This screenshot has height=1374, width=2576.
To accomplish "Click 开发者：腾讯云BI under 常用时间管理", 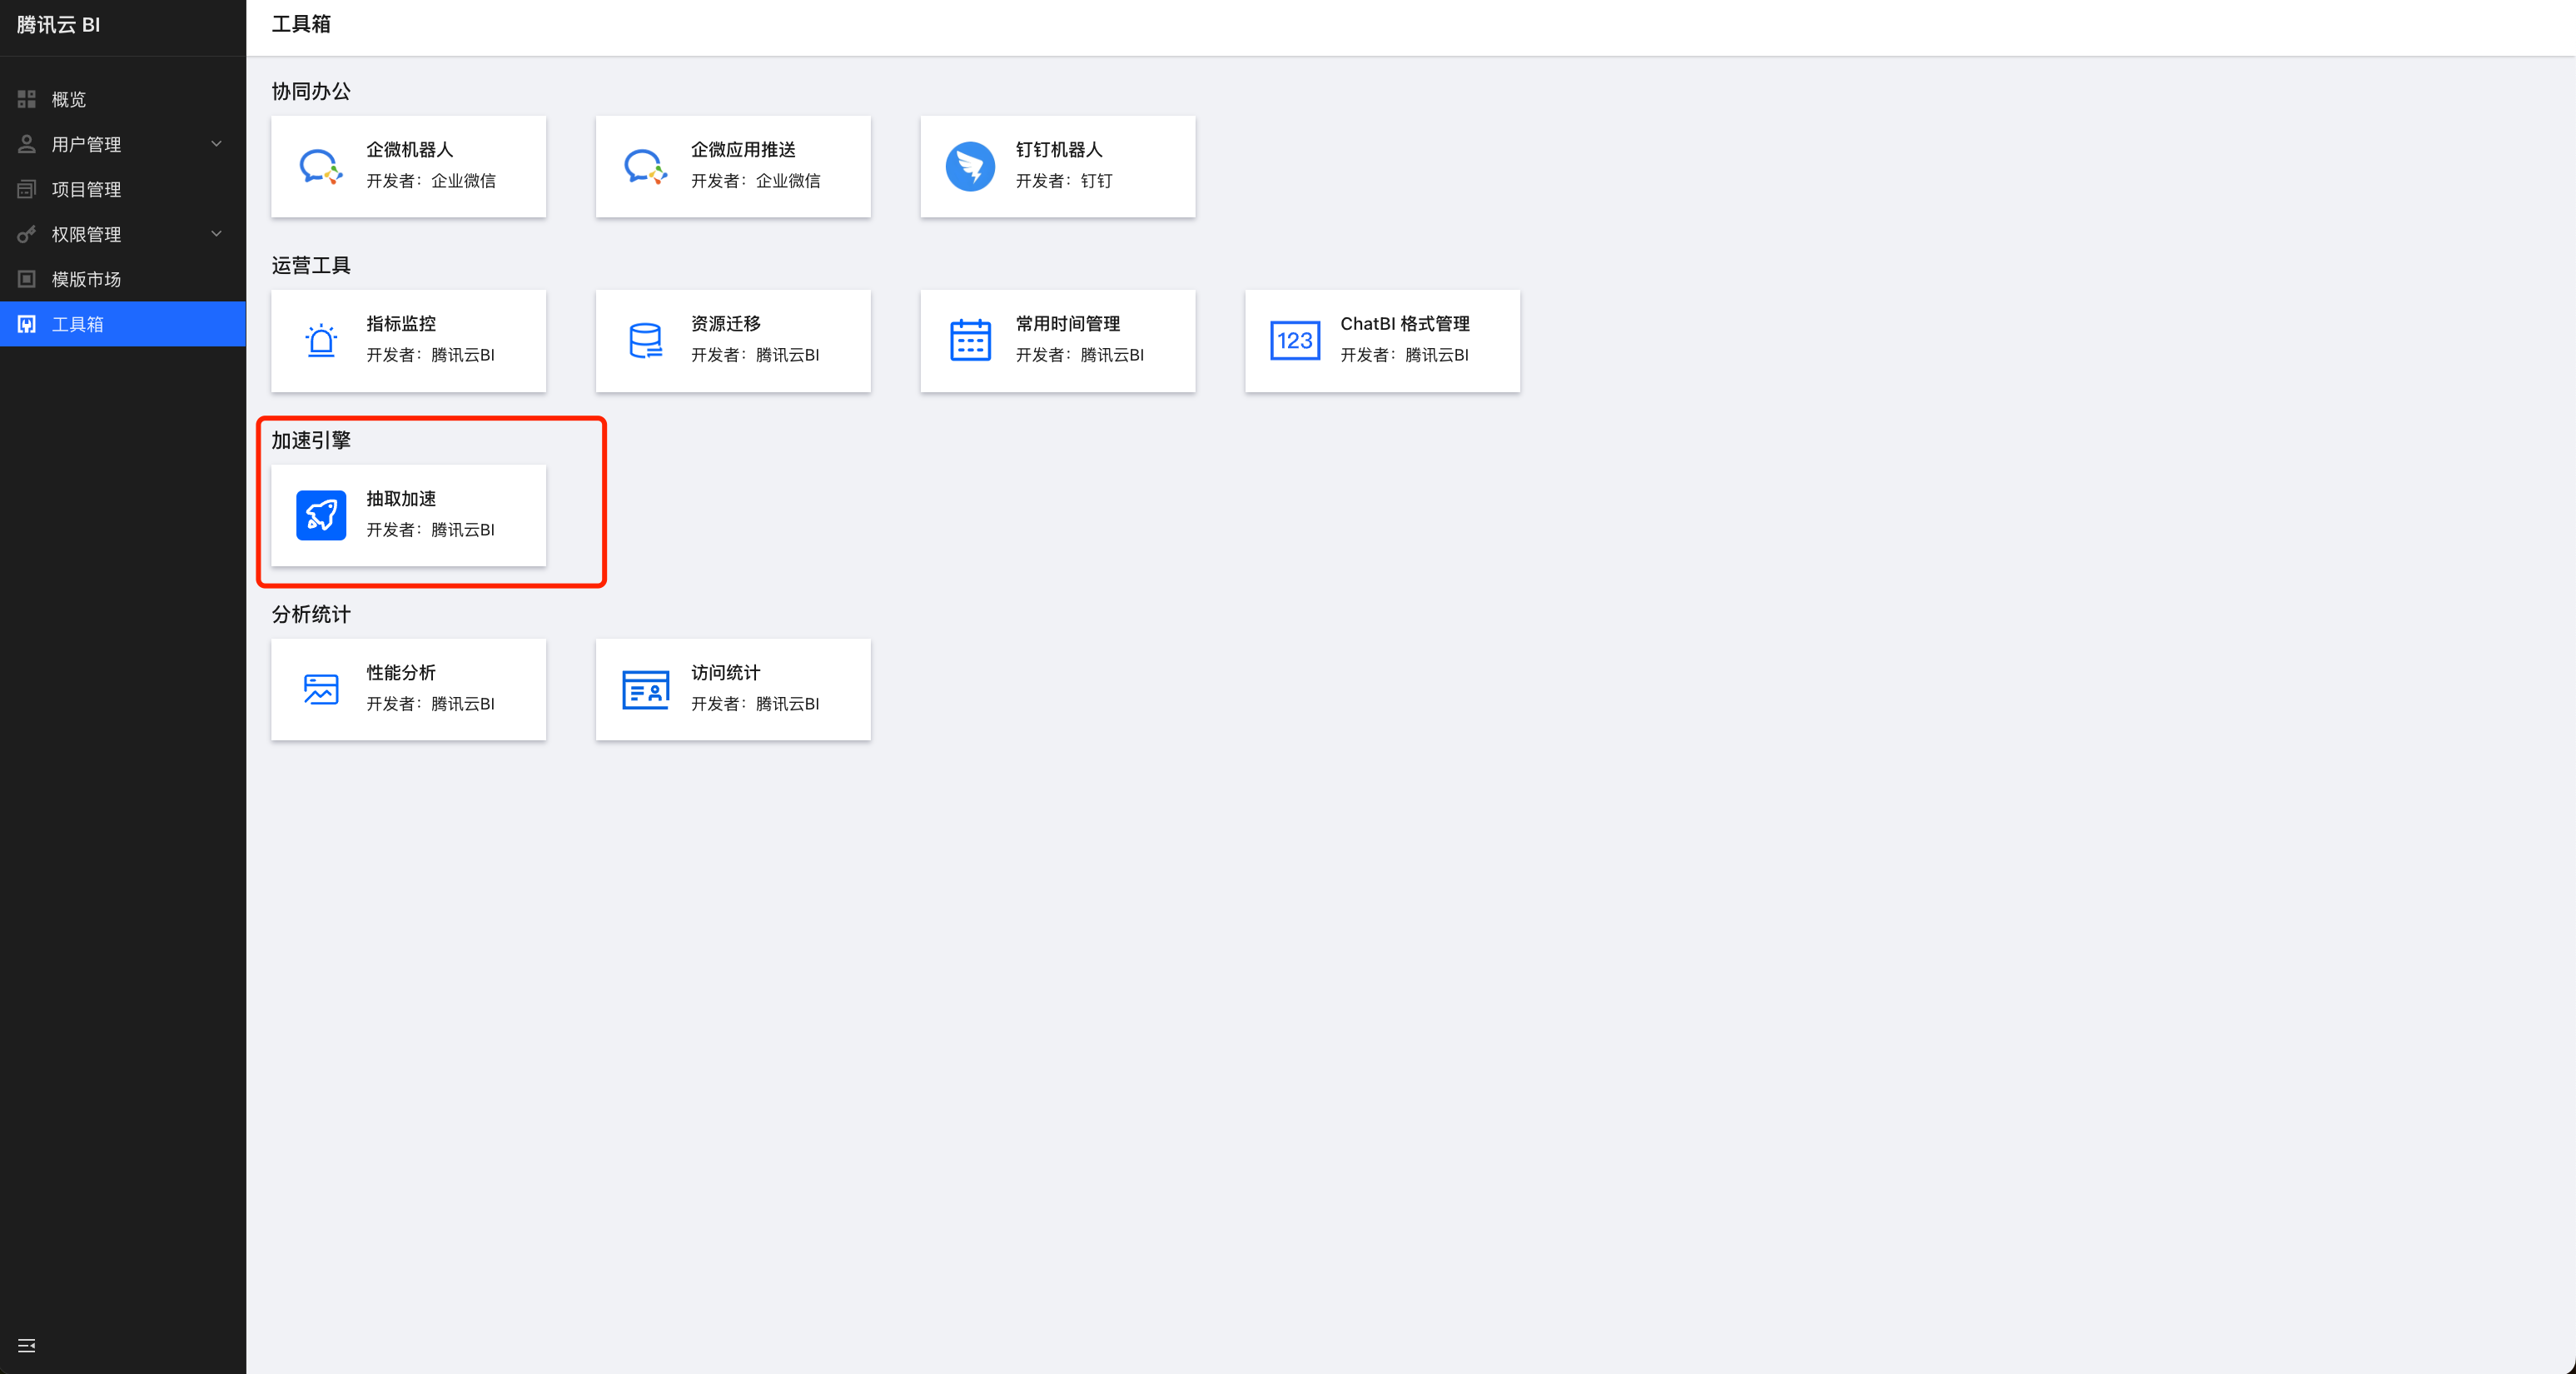I will tap(1080, 355).
